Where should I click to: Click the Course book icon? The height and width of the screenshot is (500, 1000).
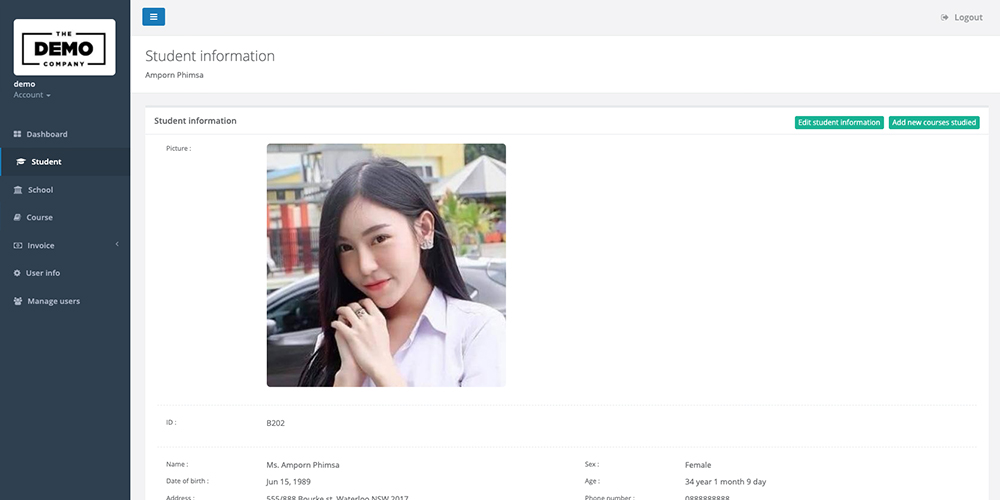tap(17, 217)
